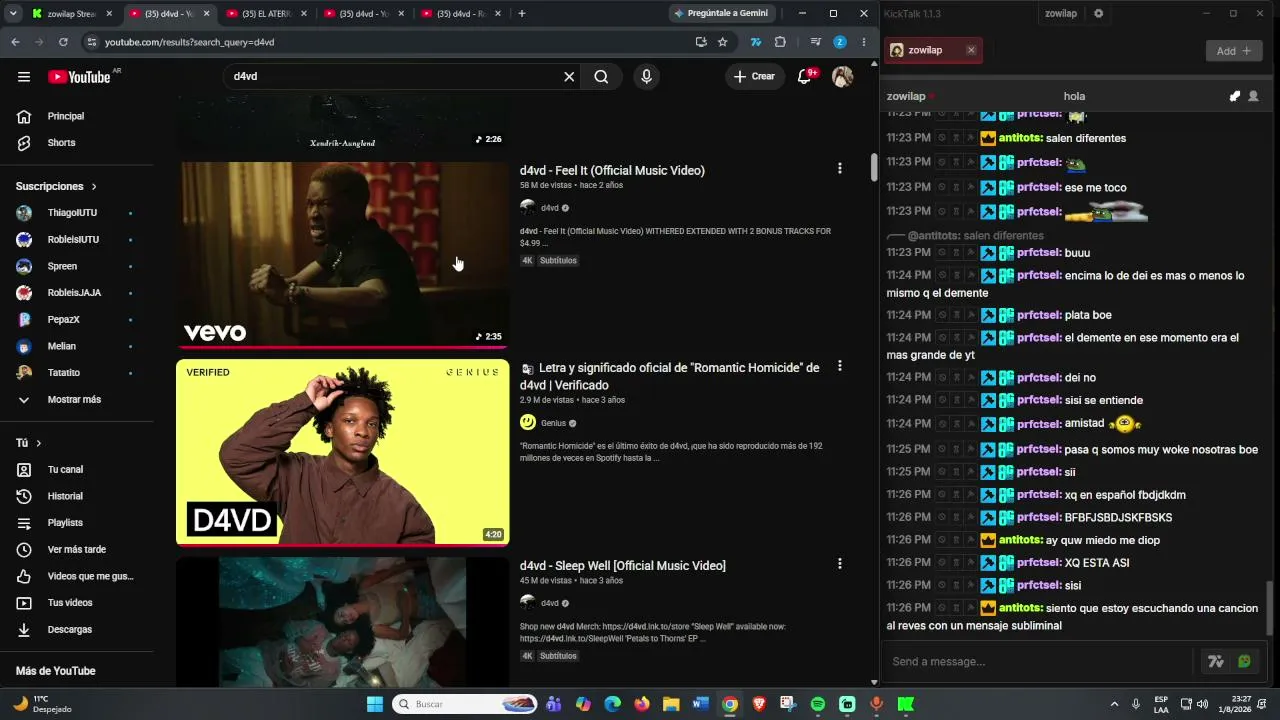Click the Feel It video thumbnail
Viewport: 1280px width, 720px height.
coord(343,254)
